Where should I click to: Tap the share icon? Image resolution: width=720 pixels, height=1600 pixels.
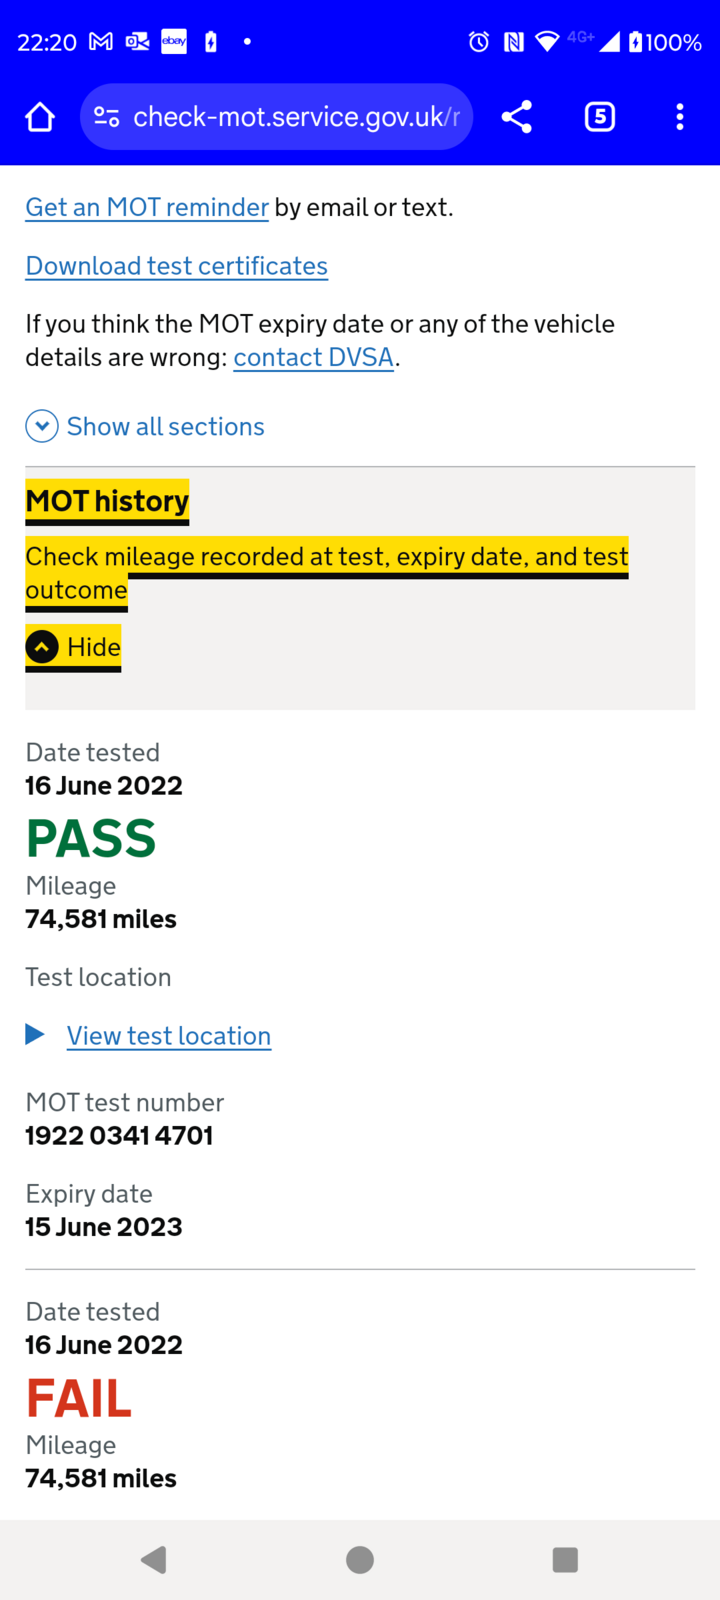(x=517, y=118)
